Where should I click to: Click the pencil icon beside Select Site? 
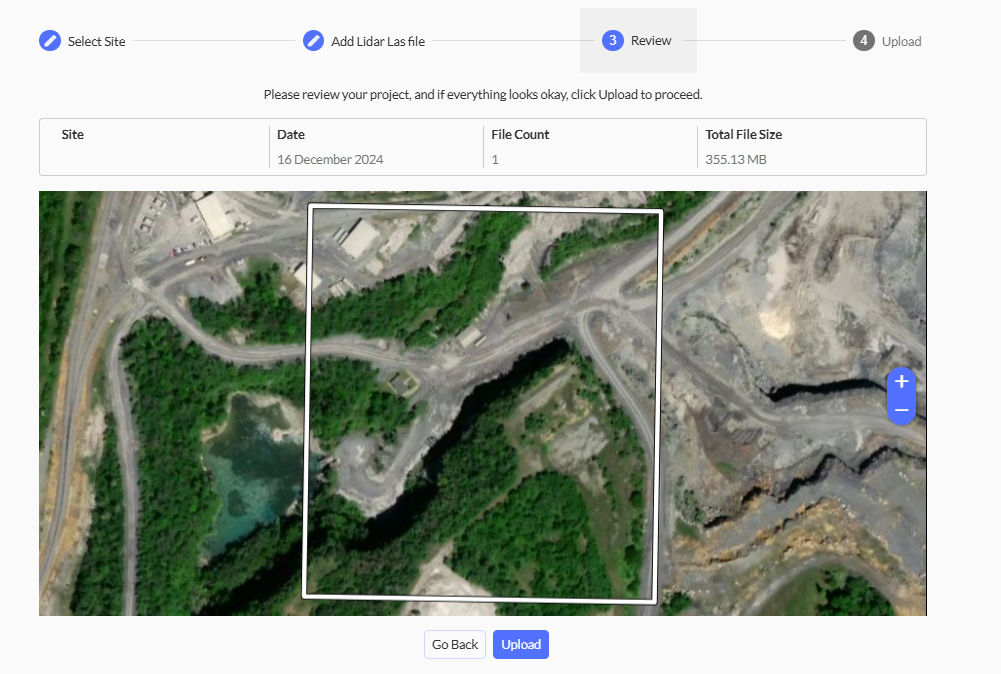[x=50, y=41]
